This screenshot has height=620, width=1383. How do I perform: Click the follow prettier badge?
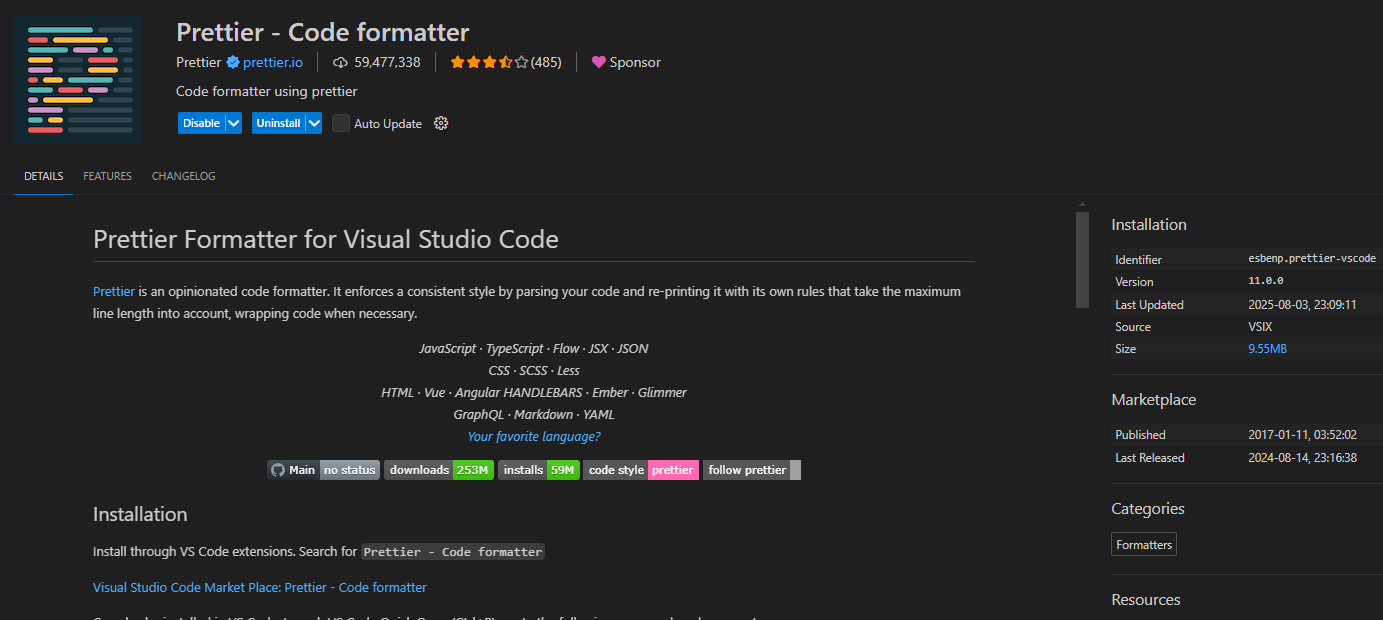coord(752,470)
